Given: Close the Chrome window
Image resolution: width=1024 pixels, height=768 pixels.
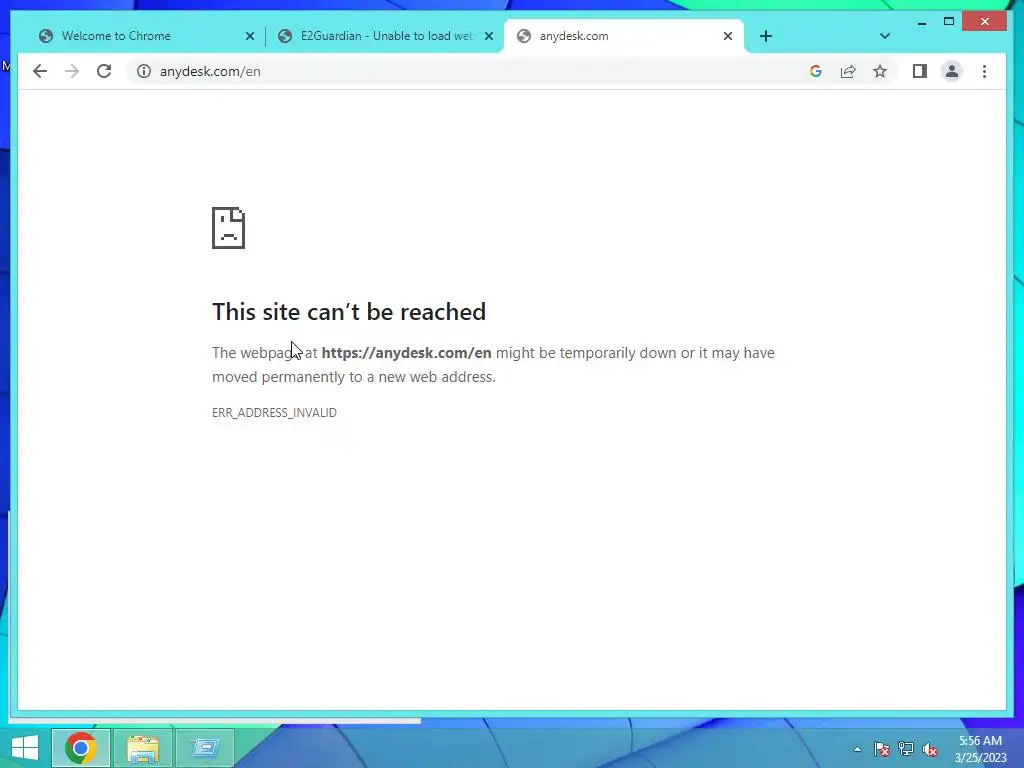Looking at the screenshot, I should [985, 22].
